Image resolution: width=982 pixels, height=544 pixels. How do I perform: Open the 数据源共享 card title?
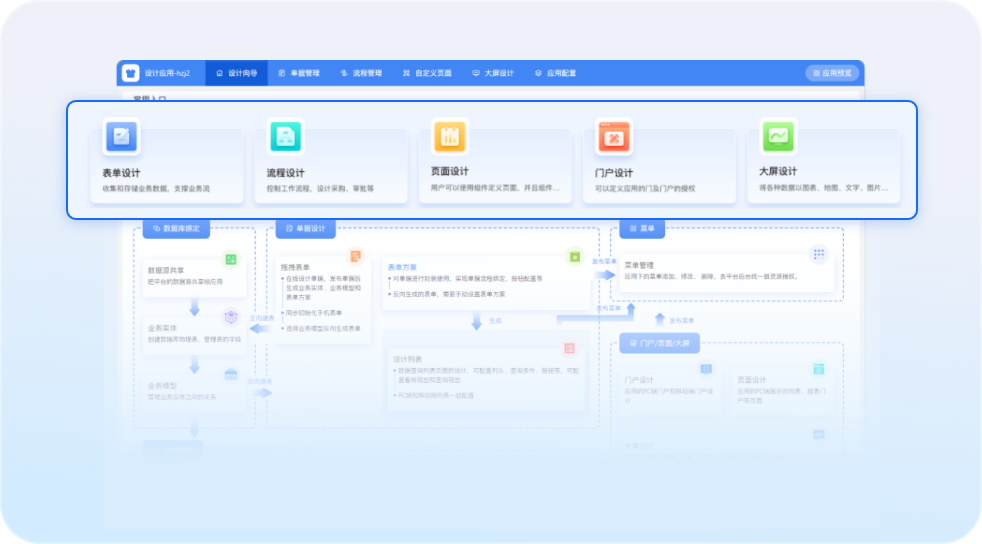166,270
